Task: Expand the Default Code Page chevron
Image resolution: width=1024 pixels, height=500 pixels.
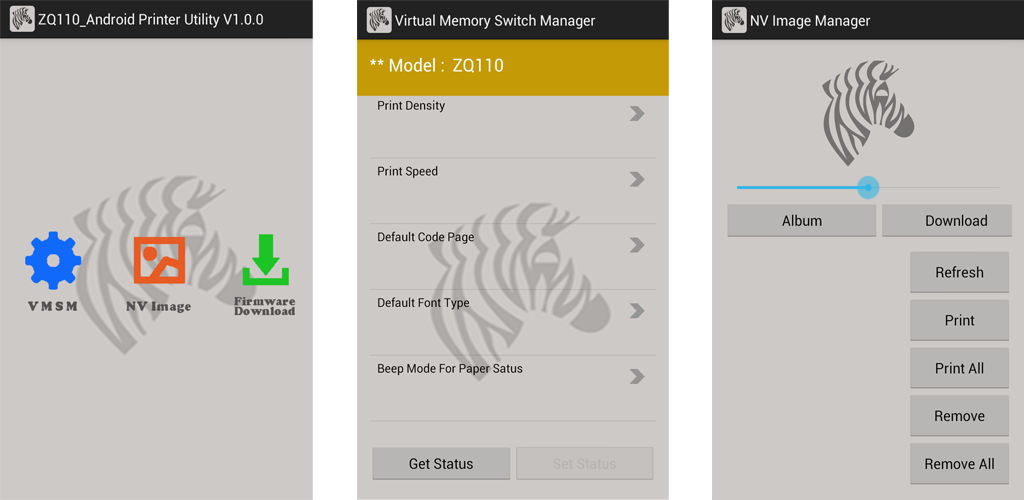Action: coord(637,246)
